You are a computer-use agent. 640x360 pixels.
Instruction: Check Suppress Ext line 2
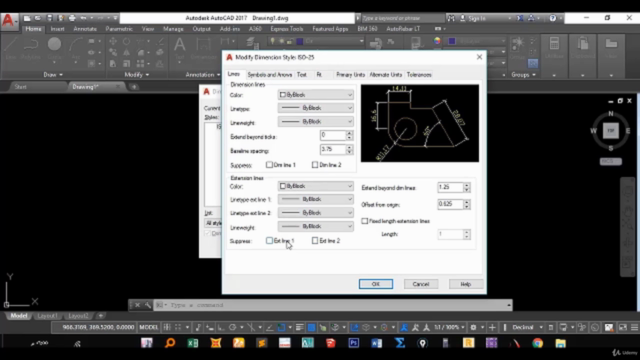[315, 241]
